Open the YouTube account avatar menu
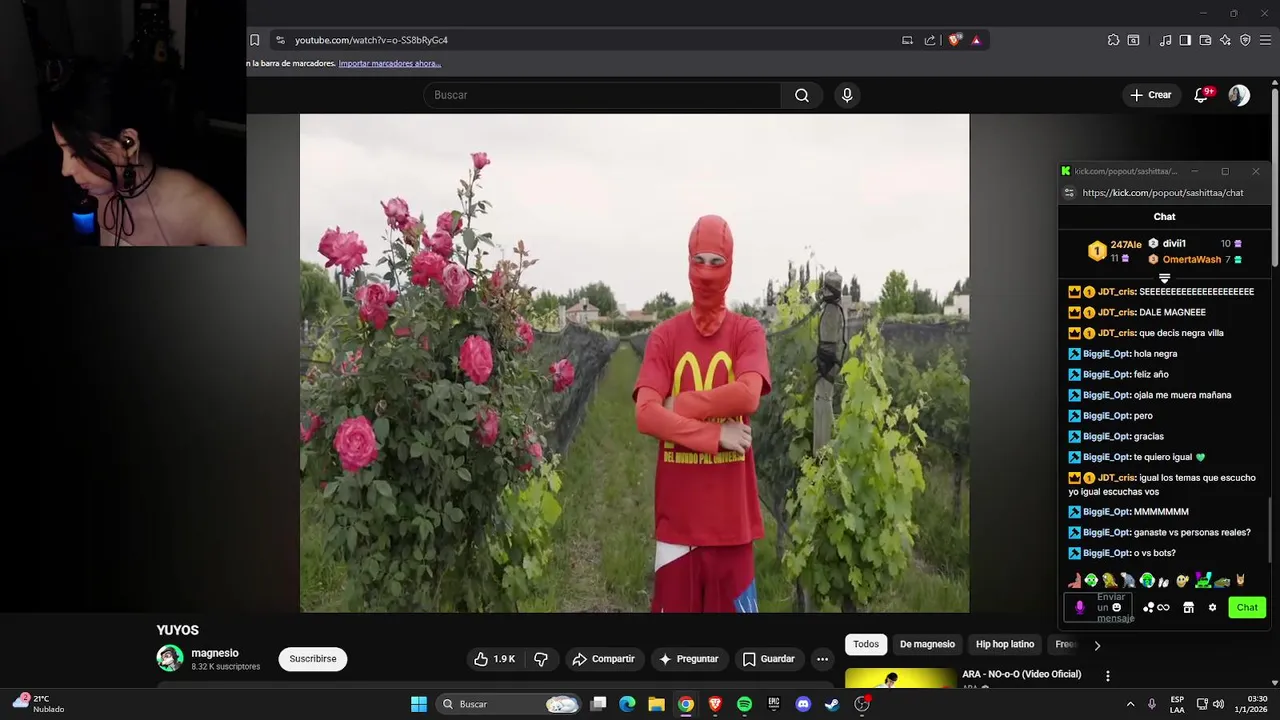Screen dimensions: 1280x720 point(1239,95)
